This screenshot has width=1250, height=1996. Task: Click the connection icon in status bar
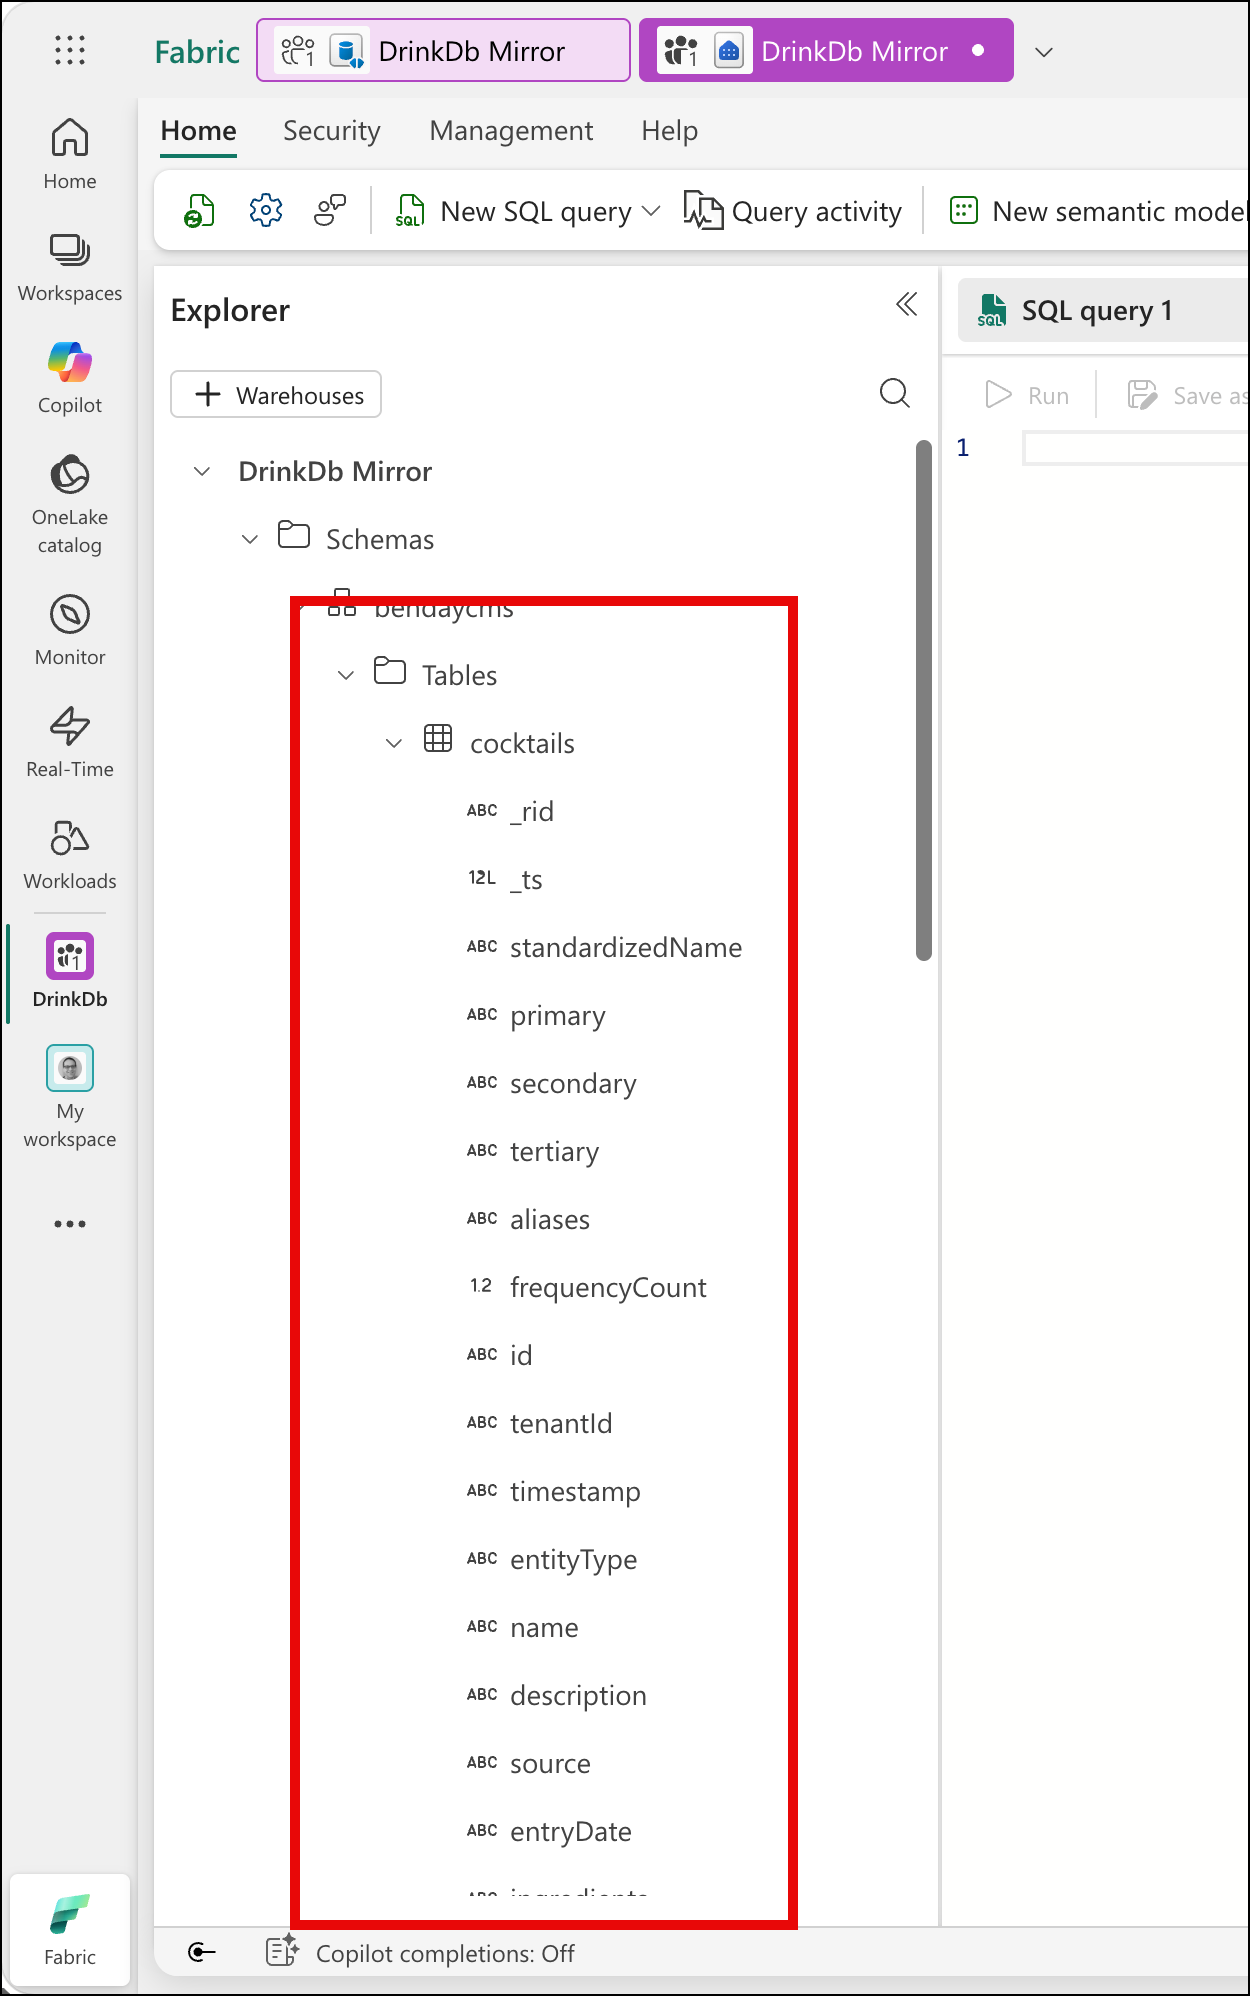coord(202,1952)
